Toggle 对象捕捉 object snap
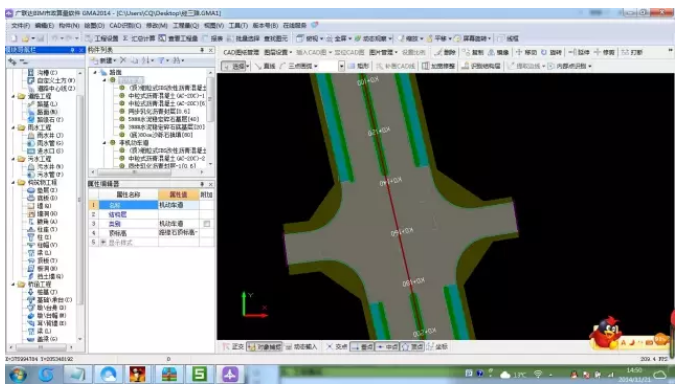The image size is (682, 389). tap(264, 347)
